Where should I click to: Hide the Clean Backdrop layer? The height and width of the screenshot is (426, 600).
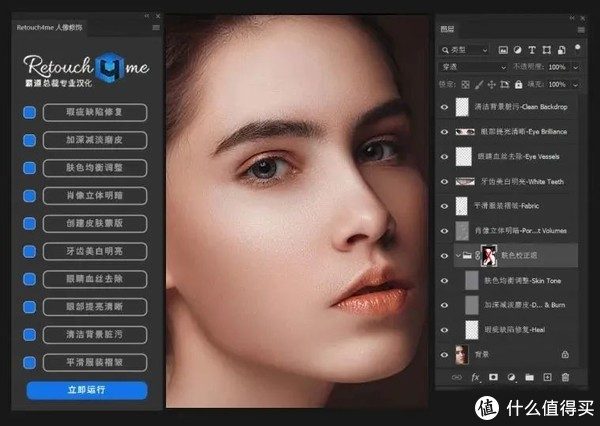tap(445, 105)
